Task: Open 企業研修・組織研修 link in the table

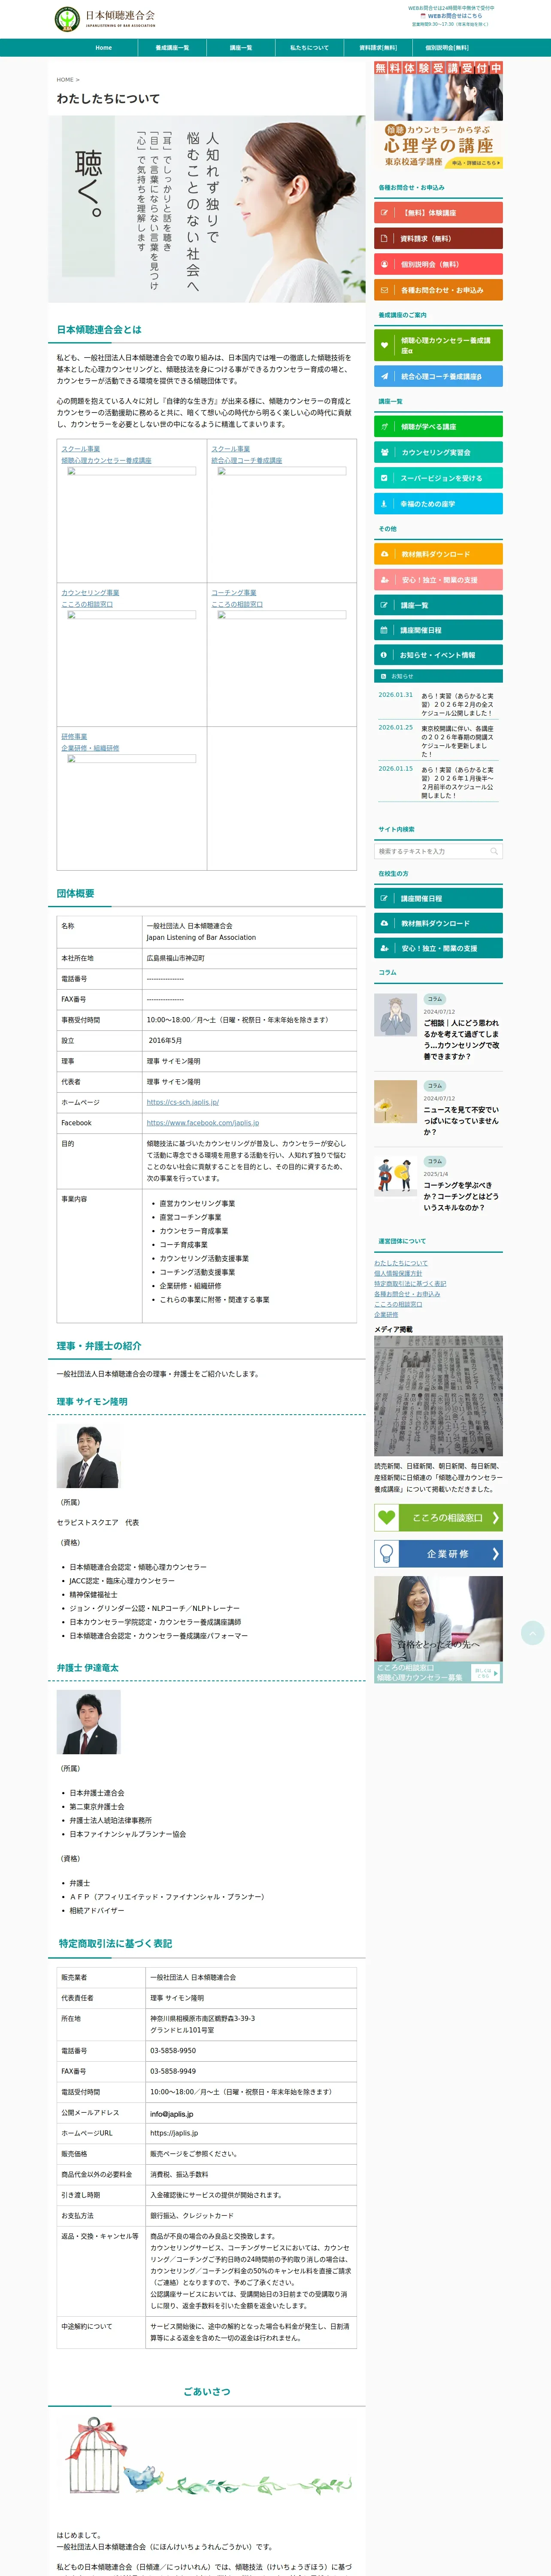Action: point(90,748)
